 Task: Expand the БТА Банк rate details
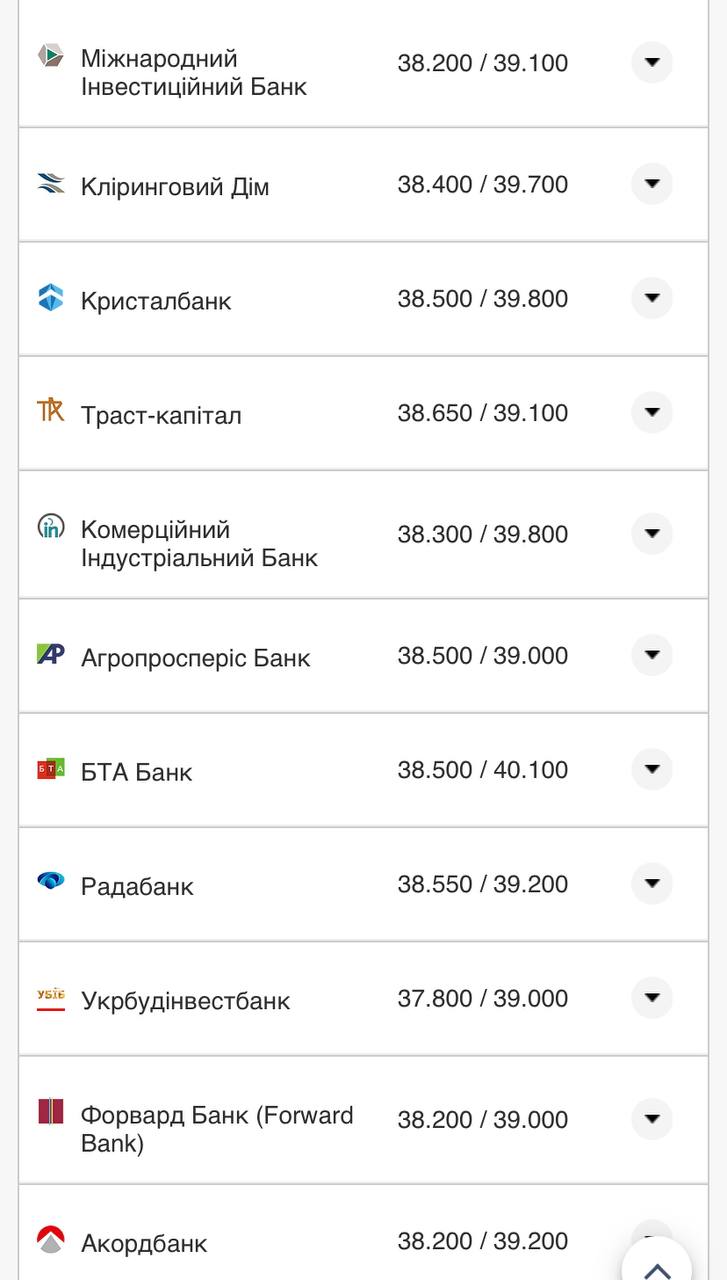point(652,769)
